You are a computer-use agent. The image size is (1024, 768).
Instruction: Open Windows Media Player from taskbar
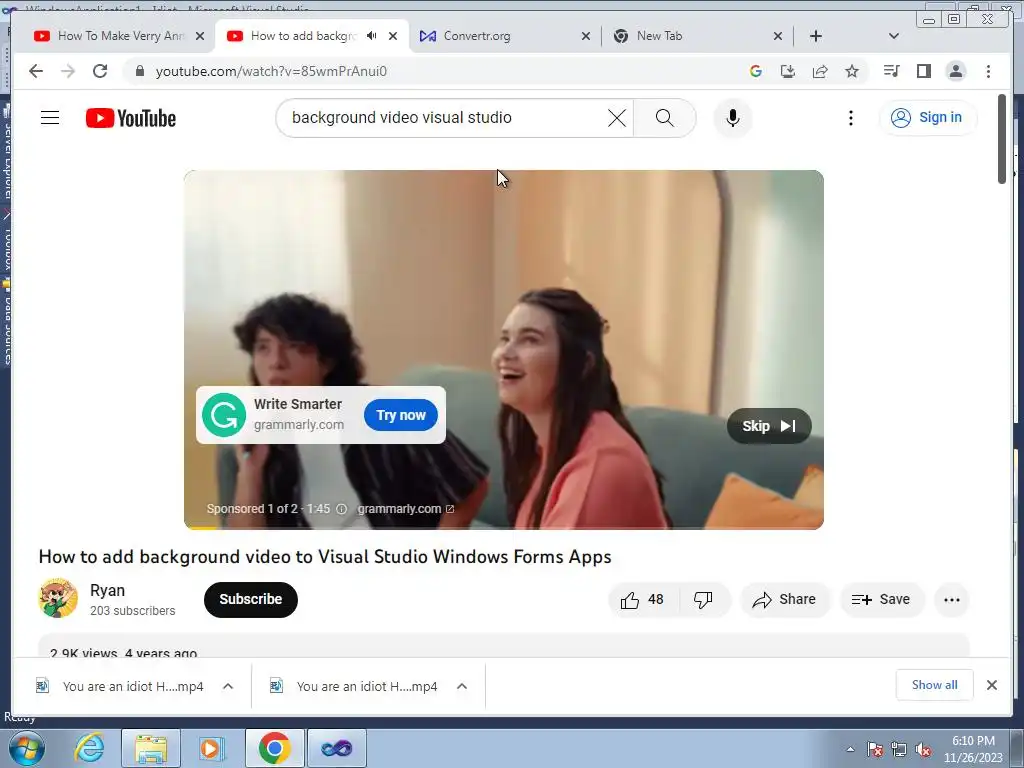[211, 748]
